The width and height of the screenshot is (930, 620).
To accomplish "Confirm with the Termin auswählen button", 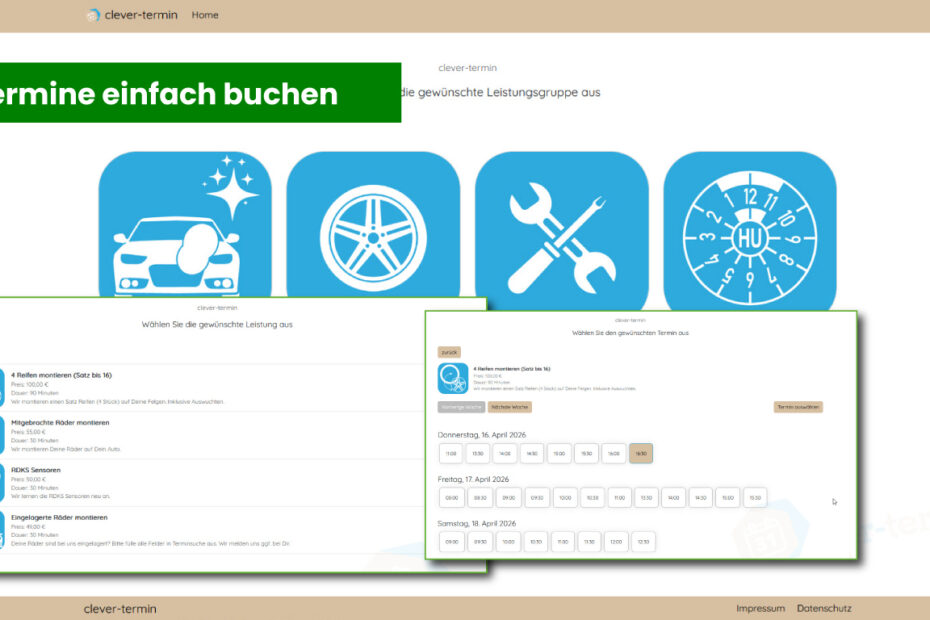I will (x=798, y=407).
